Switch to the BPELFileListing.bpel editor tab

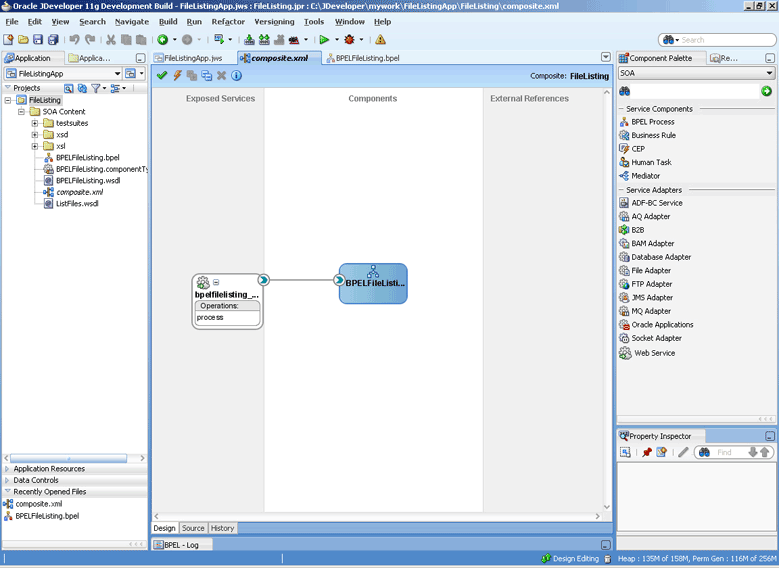363,58
